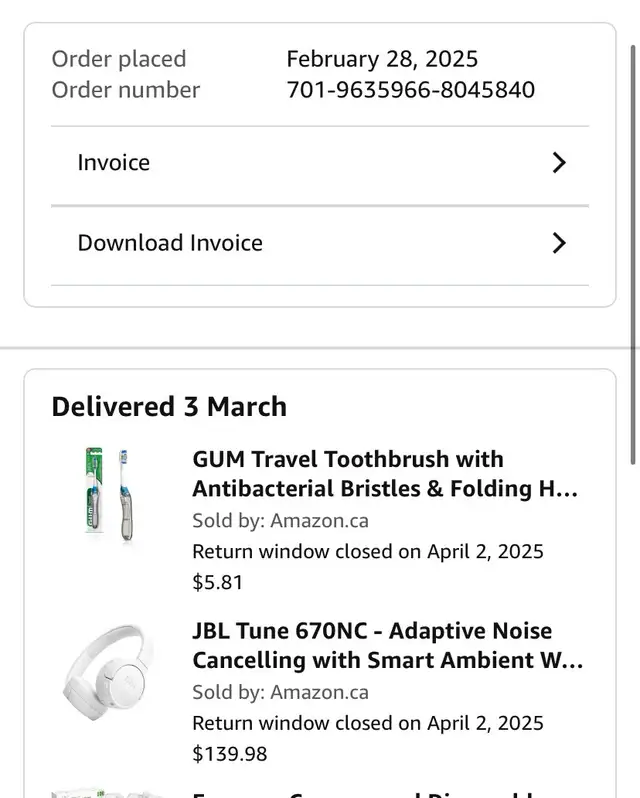Open the GUM Travel Toothbrush product title
The image size is (640, 798).
(x=385, y=474)
